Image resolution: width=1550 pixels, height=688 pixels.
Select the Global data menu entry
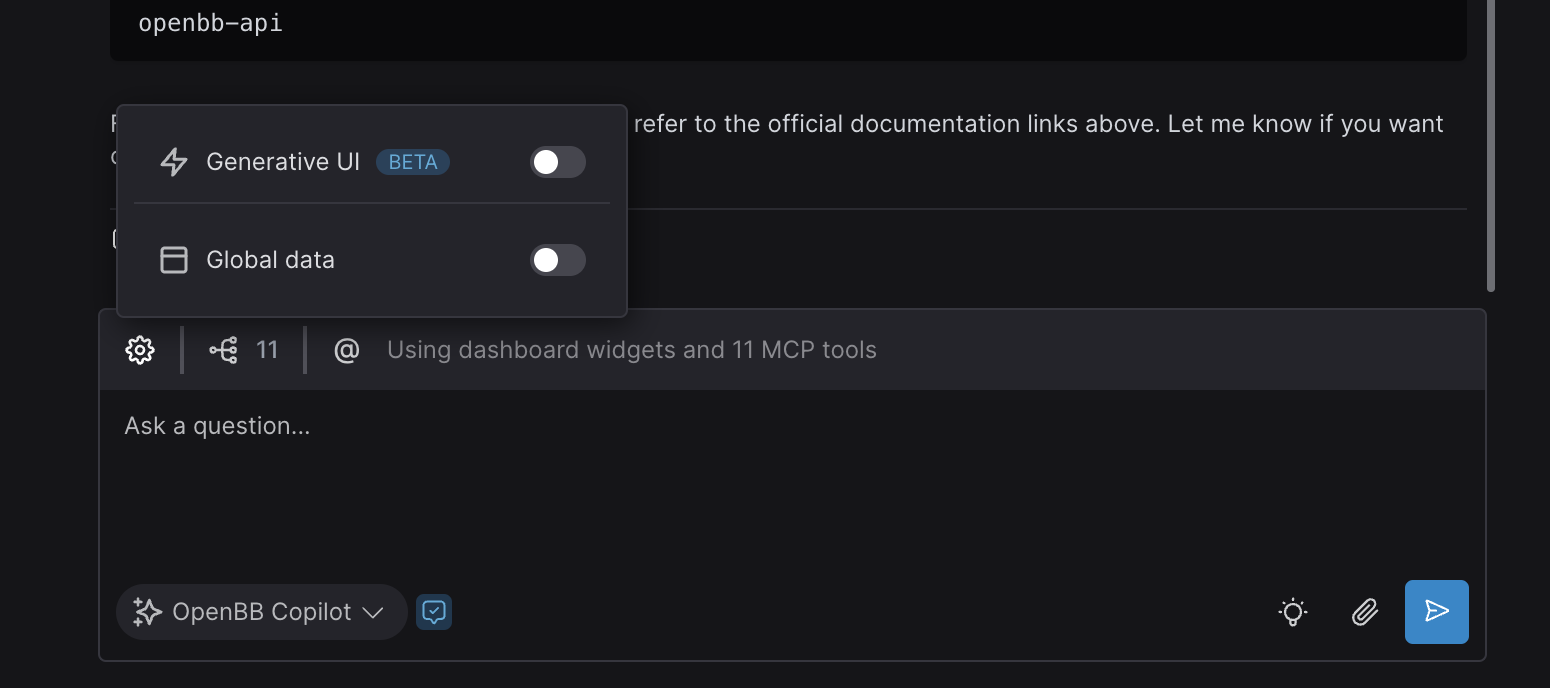tap(270, 260)
